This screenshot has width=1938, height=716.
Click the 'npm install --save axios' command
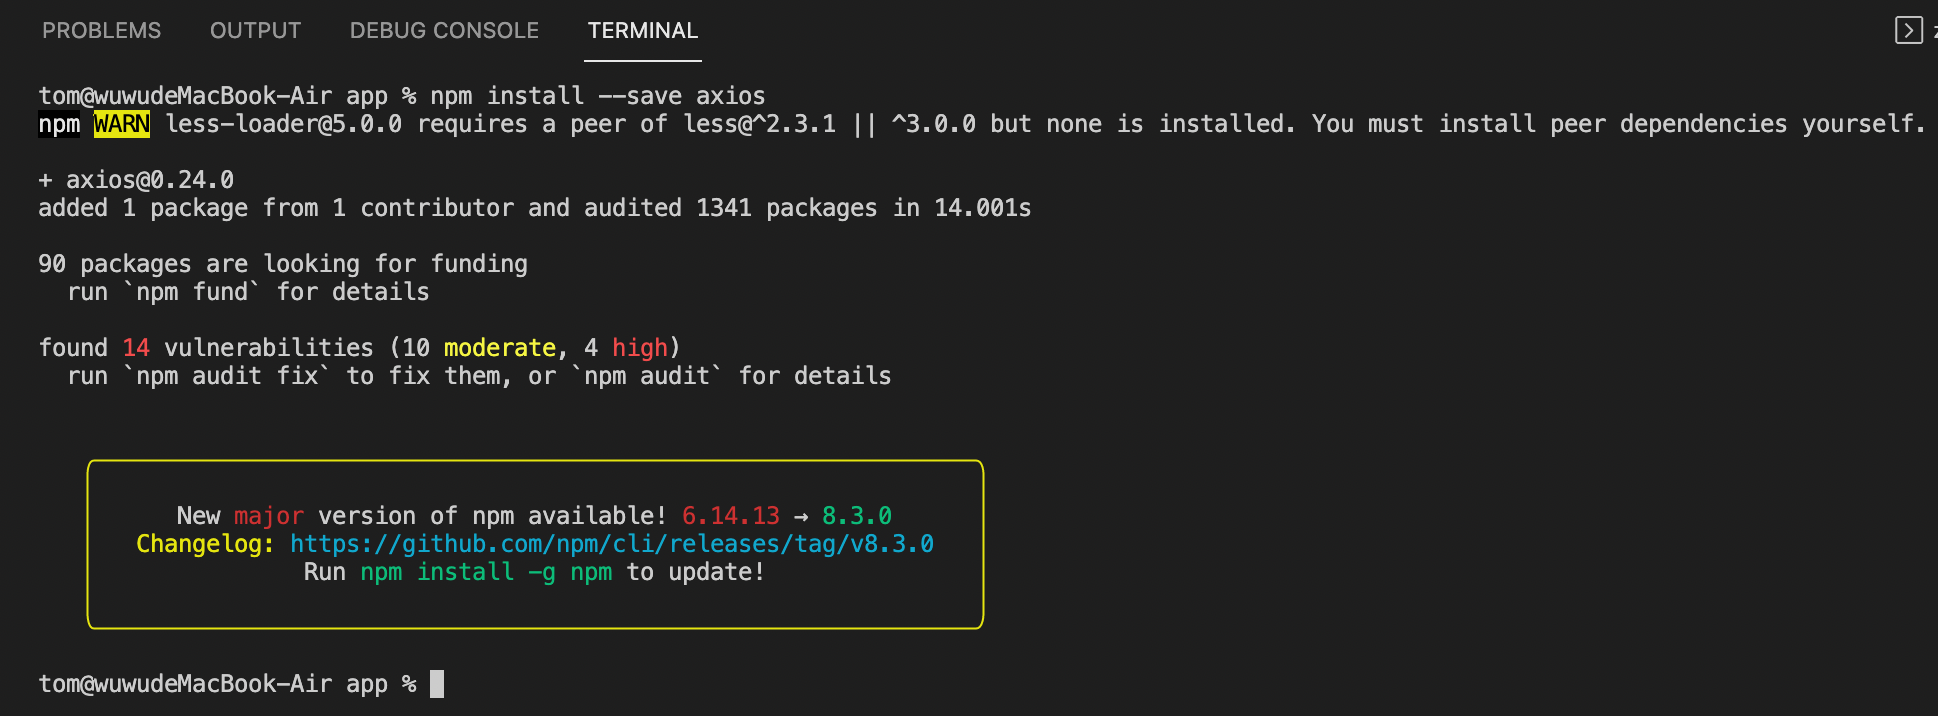[597, 96]
